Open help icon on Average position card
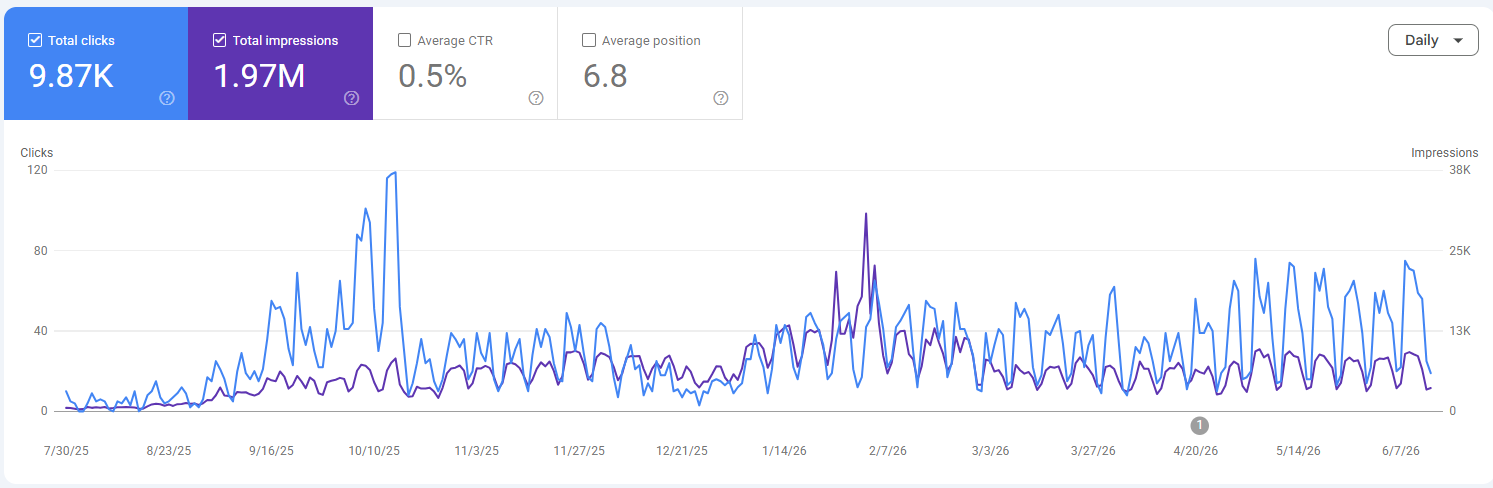 click(721, 98)
